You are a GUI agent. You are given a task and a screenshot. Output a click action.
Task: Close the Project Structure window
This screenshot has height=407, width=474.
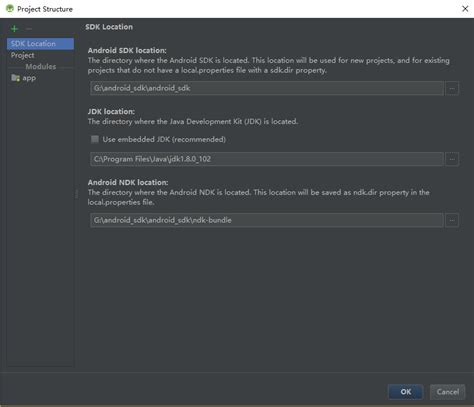[x=465, y=9]
